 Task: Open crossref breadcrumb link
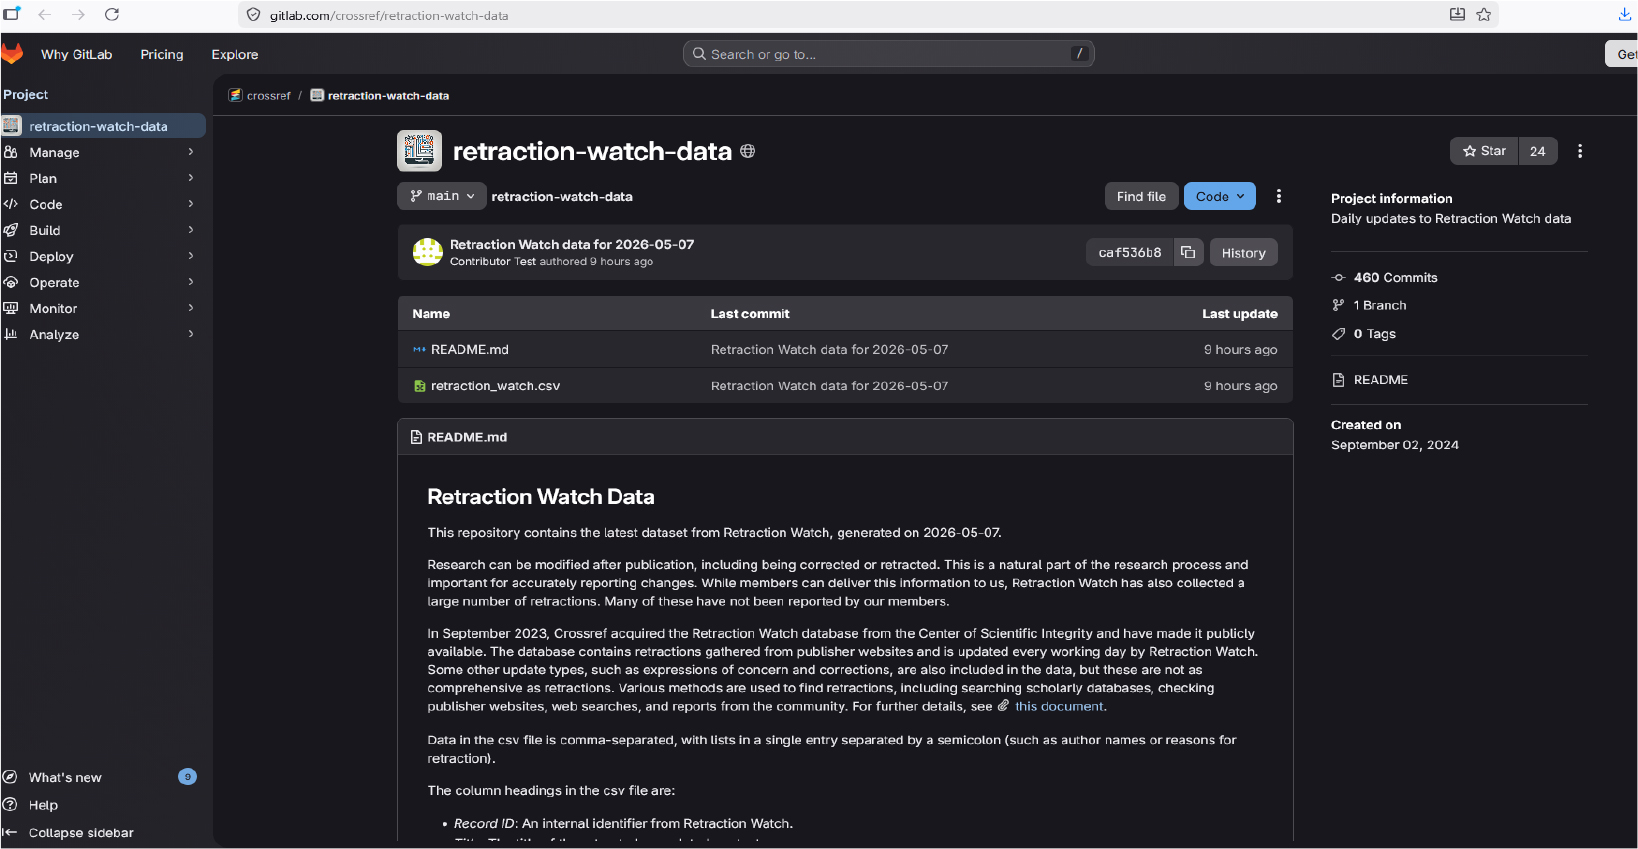tap(268, 96)
